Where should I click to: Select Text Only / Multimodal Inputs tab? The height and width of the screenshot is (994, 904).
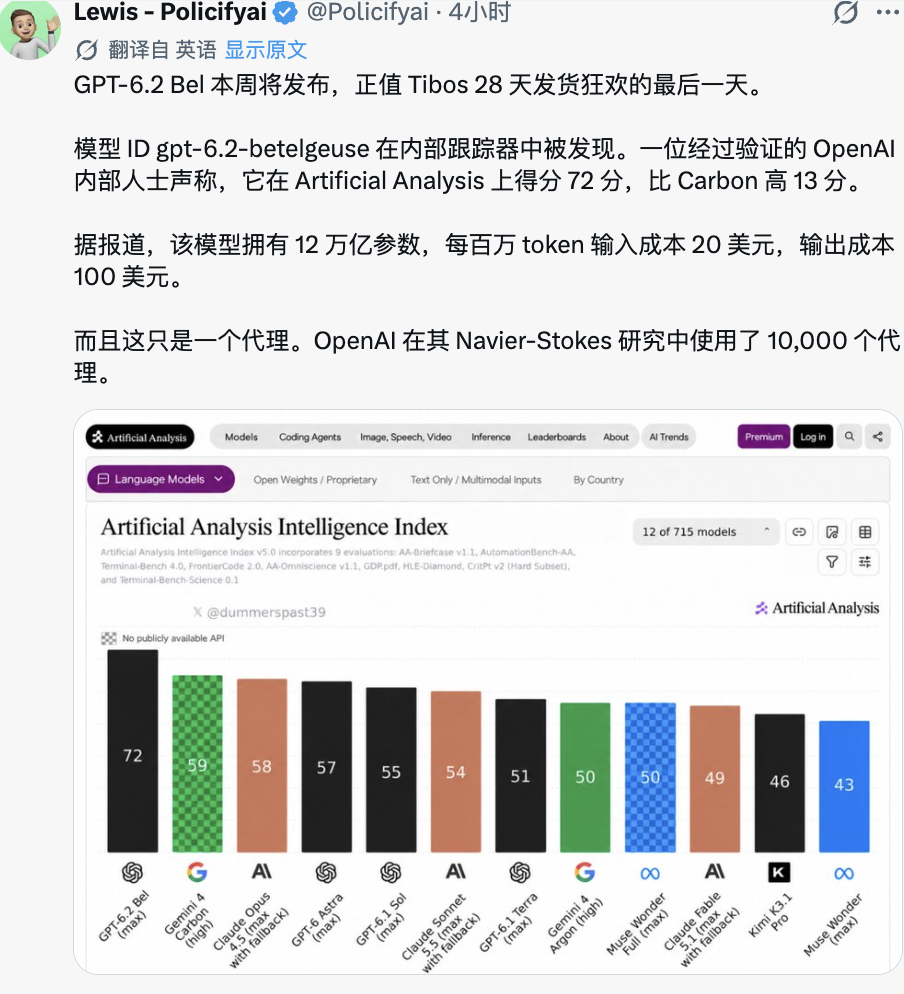475,480
